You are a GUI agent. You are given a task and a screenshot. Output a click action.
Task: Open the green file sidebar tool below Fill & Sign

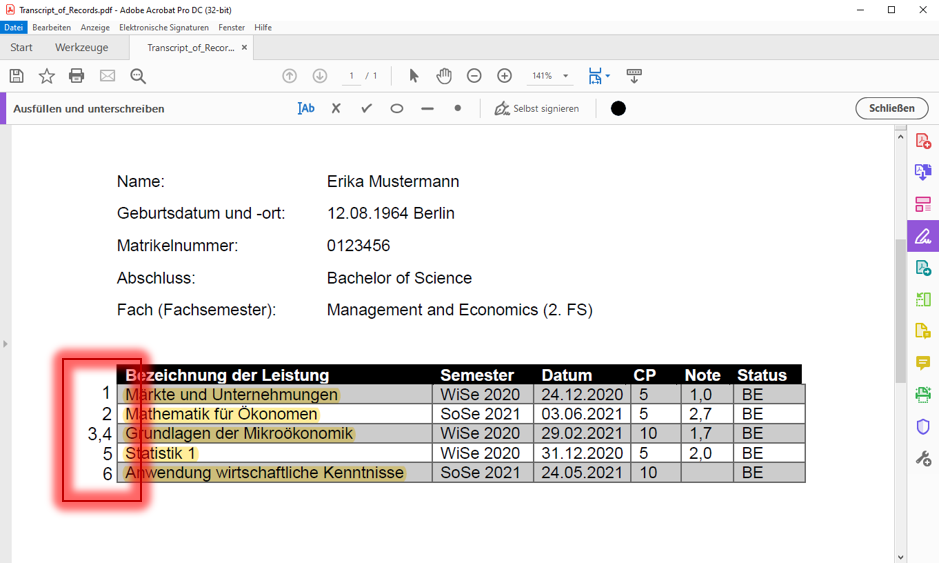point(923,268)
